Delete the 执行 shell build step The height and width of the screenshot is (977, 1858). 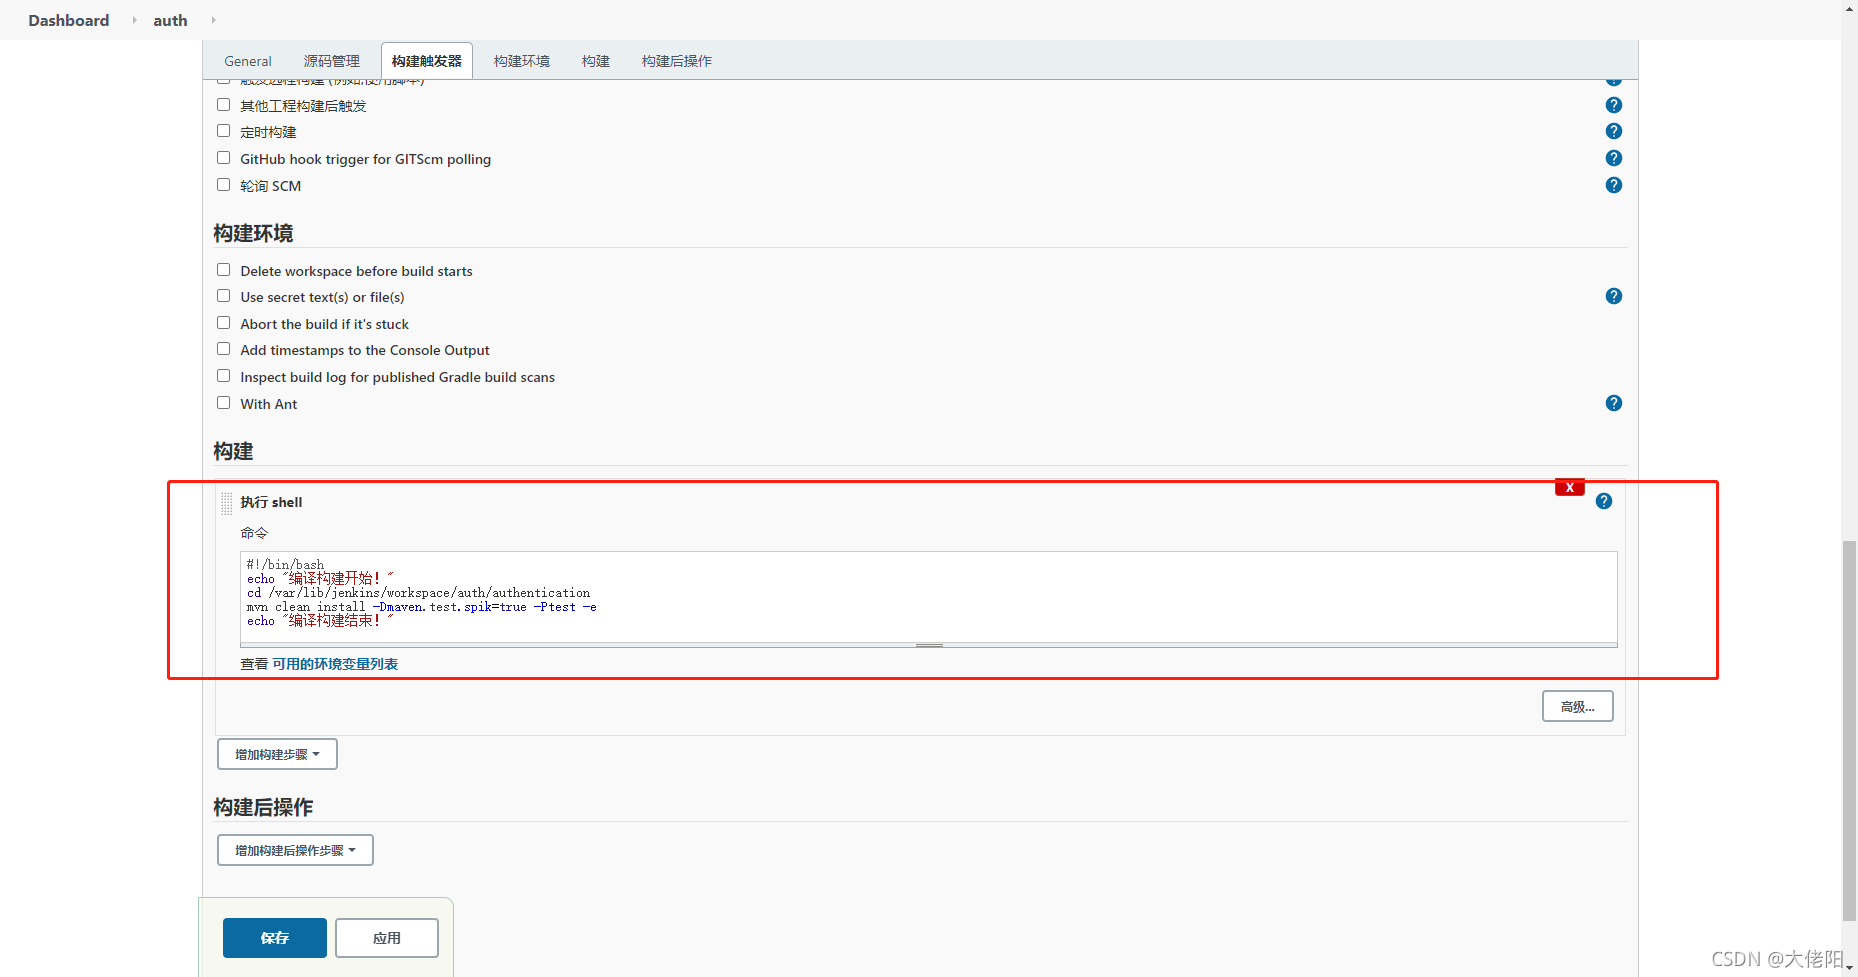(1569, 488)
